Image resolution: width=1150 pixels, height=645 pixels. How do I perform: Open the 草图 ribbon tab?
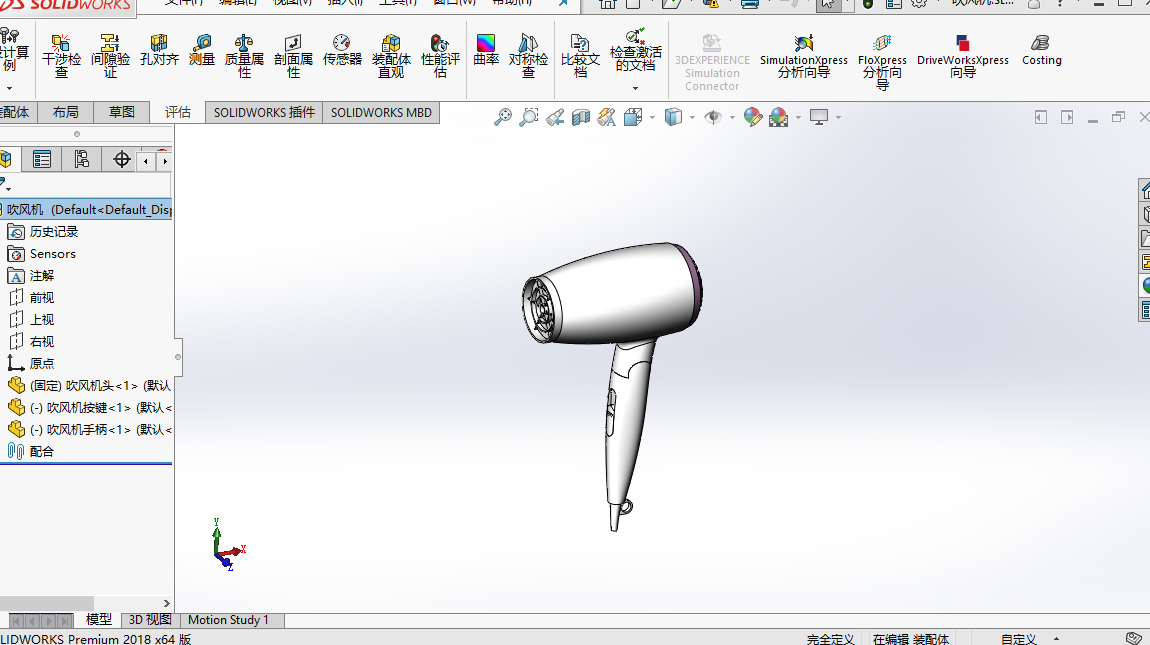pyautogui.click(x=122, y=112)
